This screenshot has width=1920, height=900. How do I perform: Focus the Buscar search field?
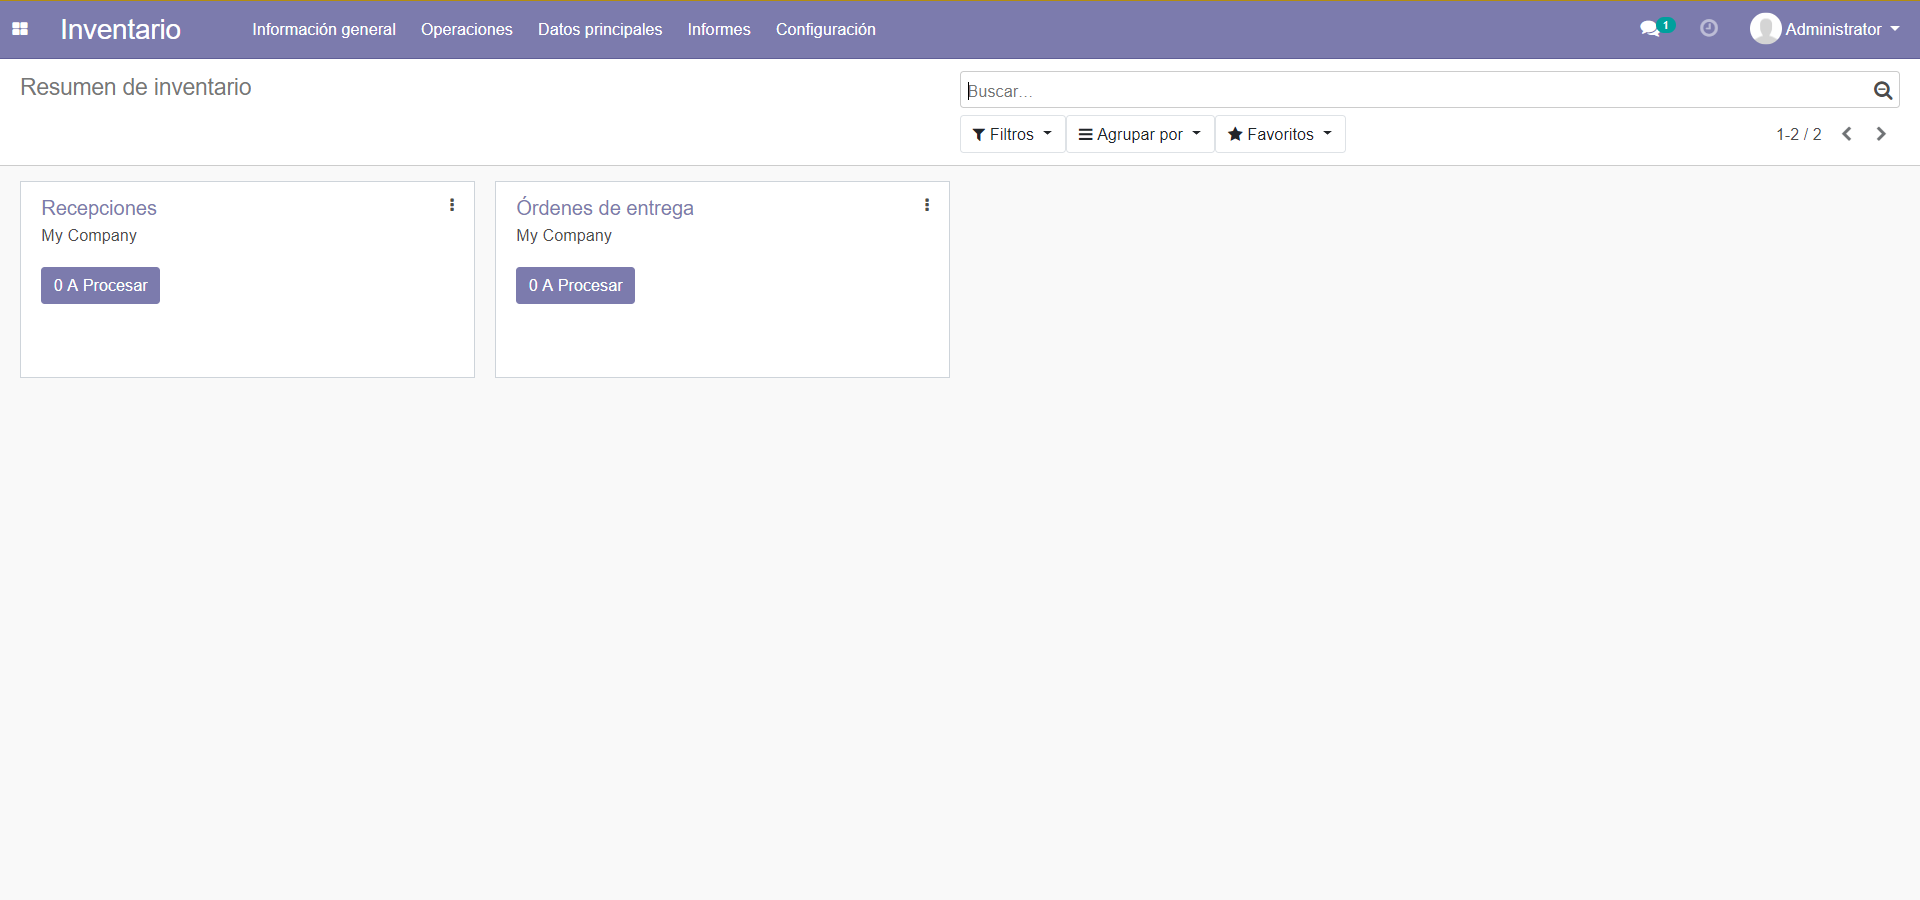[x=1415, y=91]
